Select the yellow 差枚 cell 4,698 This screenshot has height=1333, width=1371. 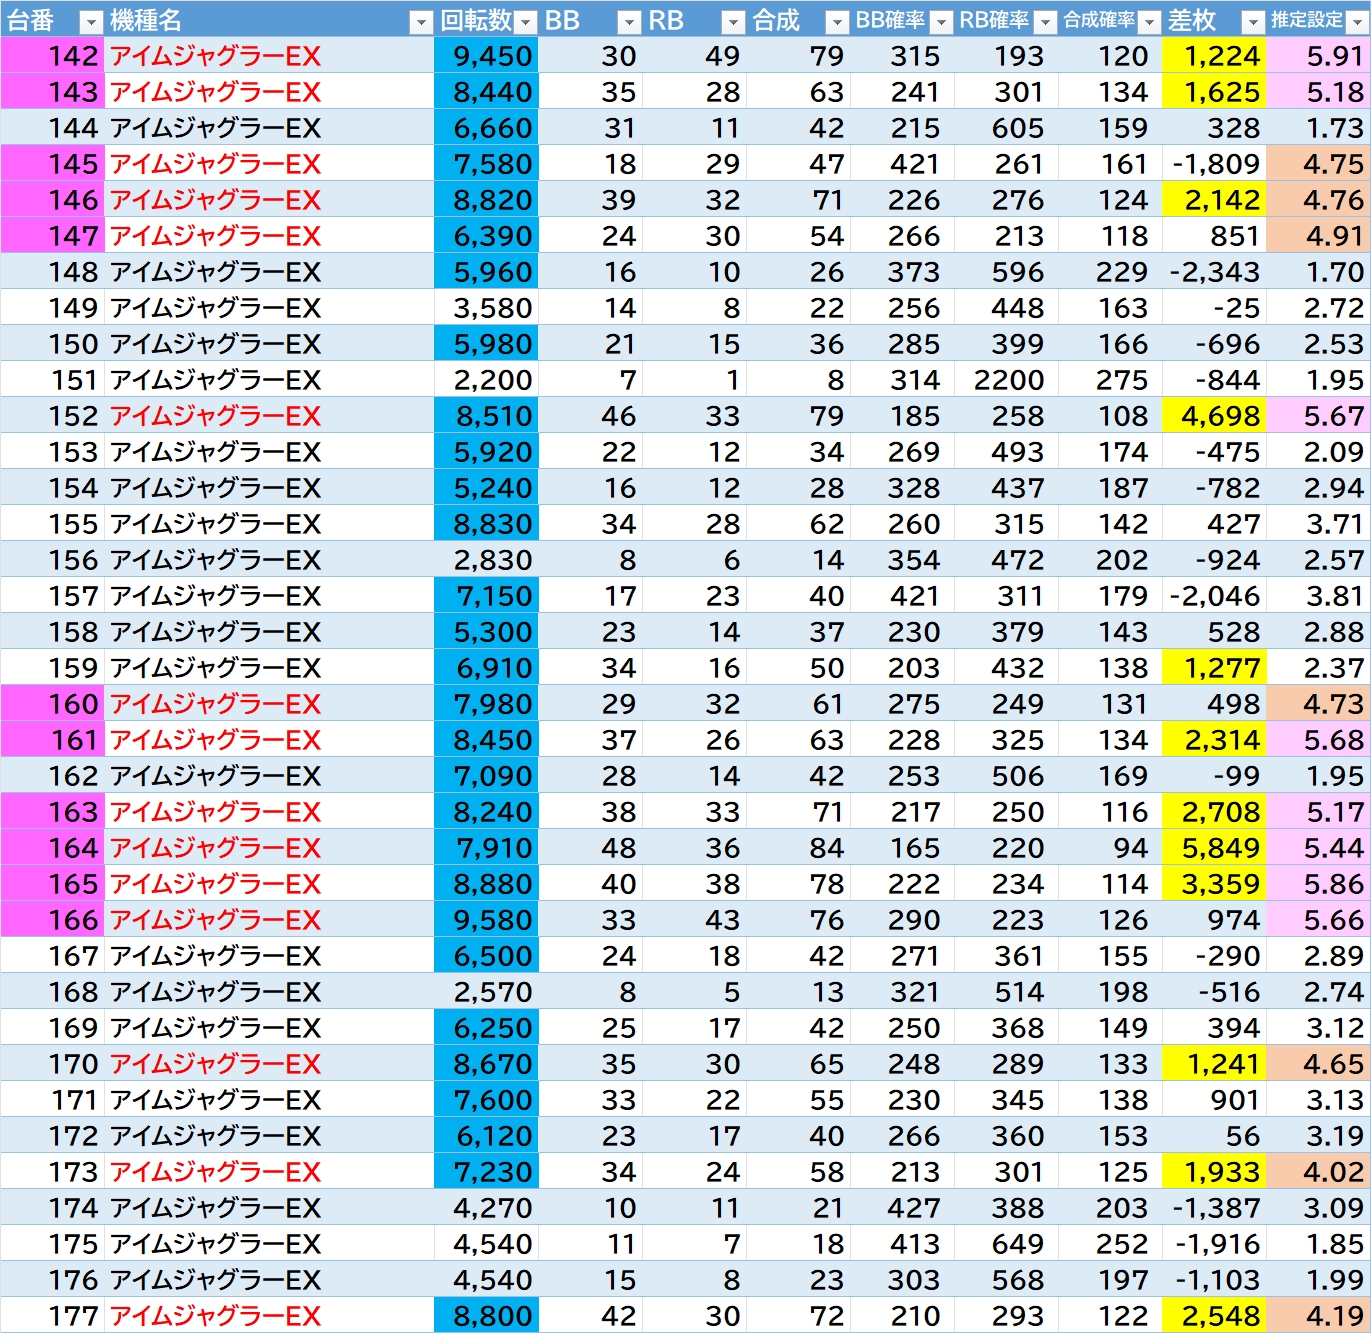1214,416
